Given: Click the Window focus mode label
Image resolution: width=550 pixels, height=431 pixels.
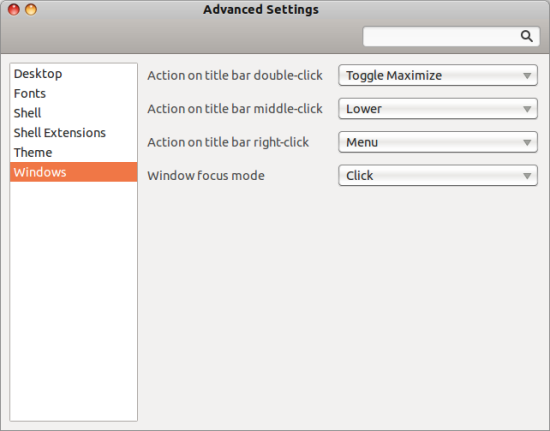Looking at the screenshot, I should click(206, 175).
